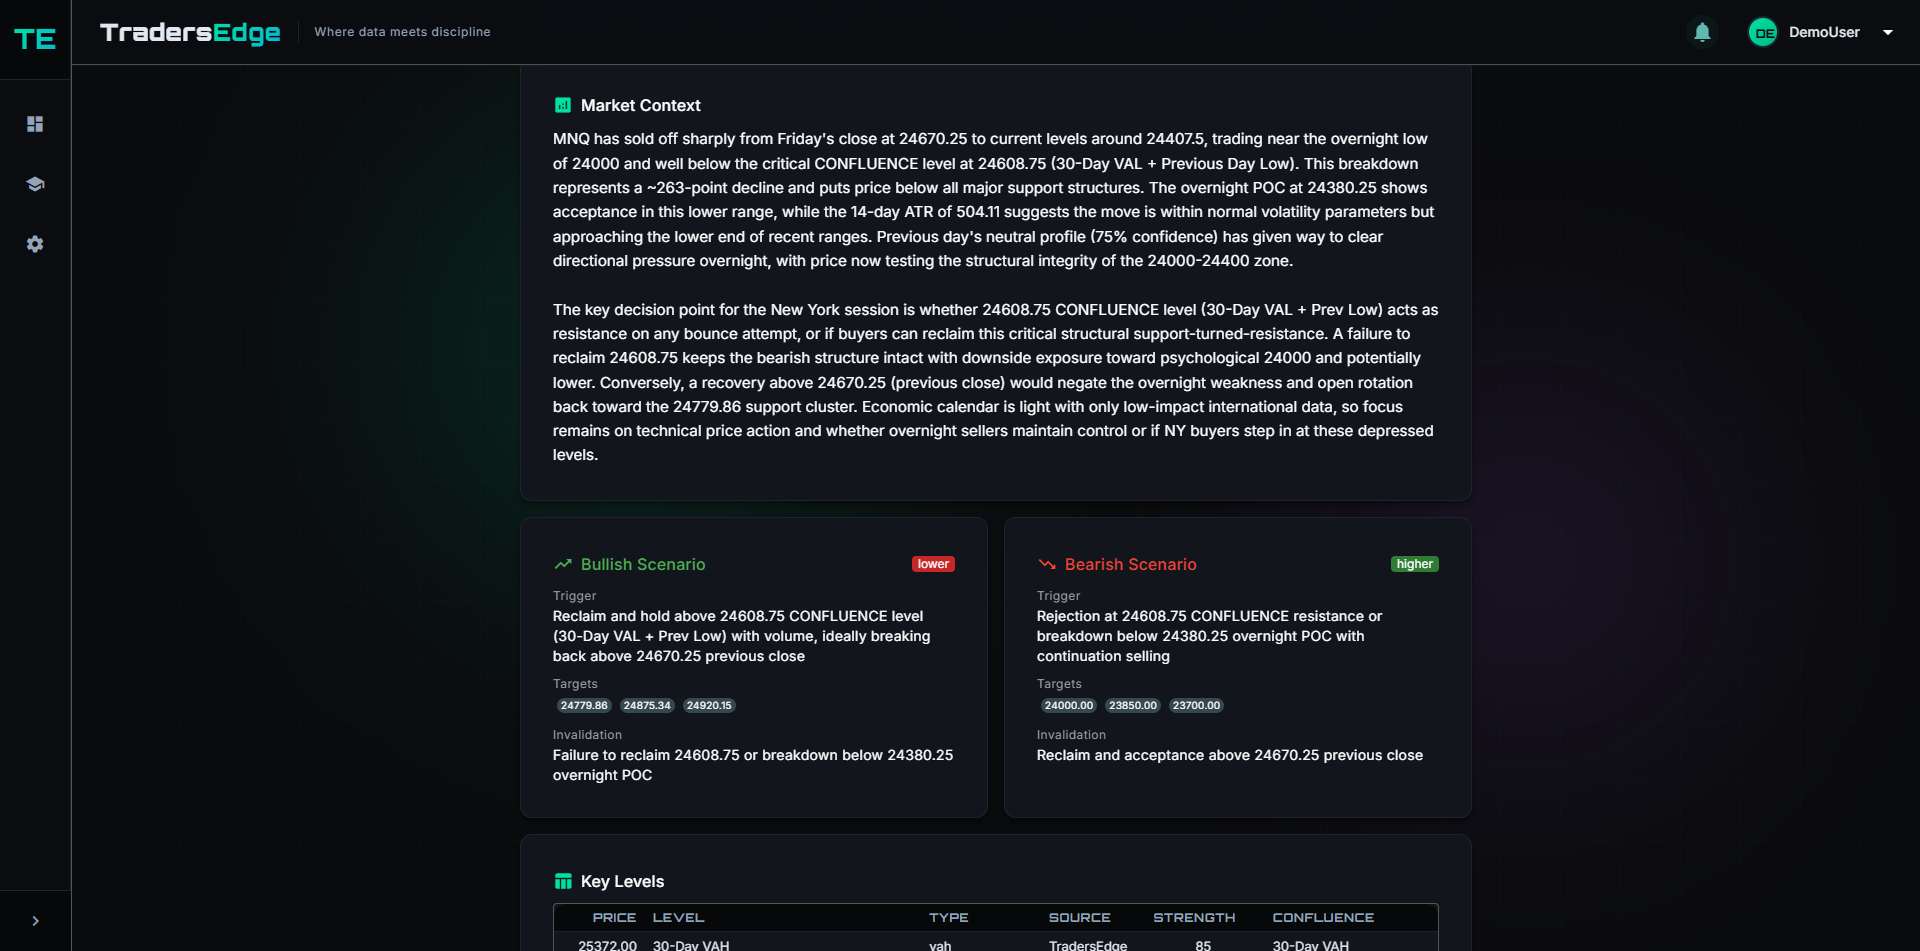This screenshot has width=1920, height=951.
Task: Click the Bullish Scenario trending-up icon
Action: 563,564
